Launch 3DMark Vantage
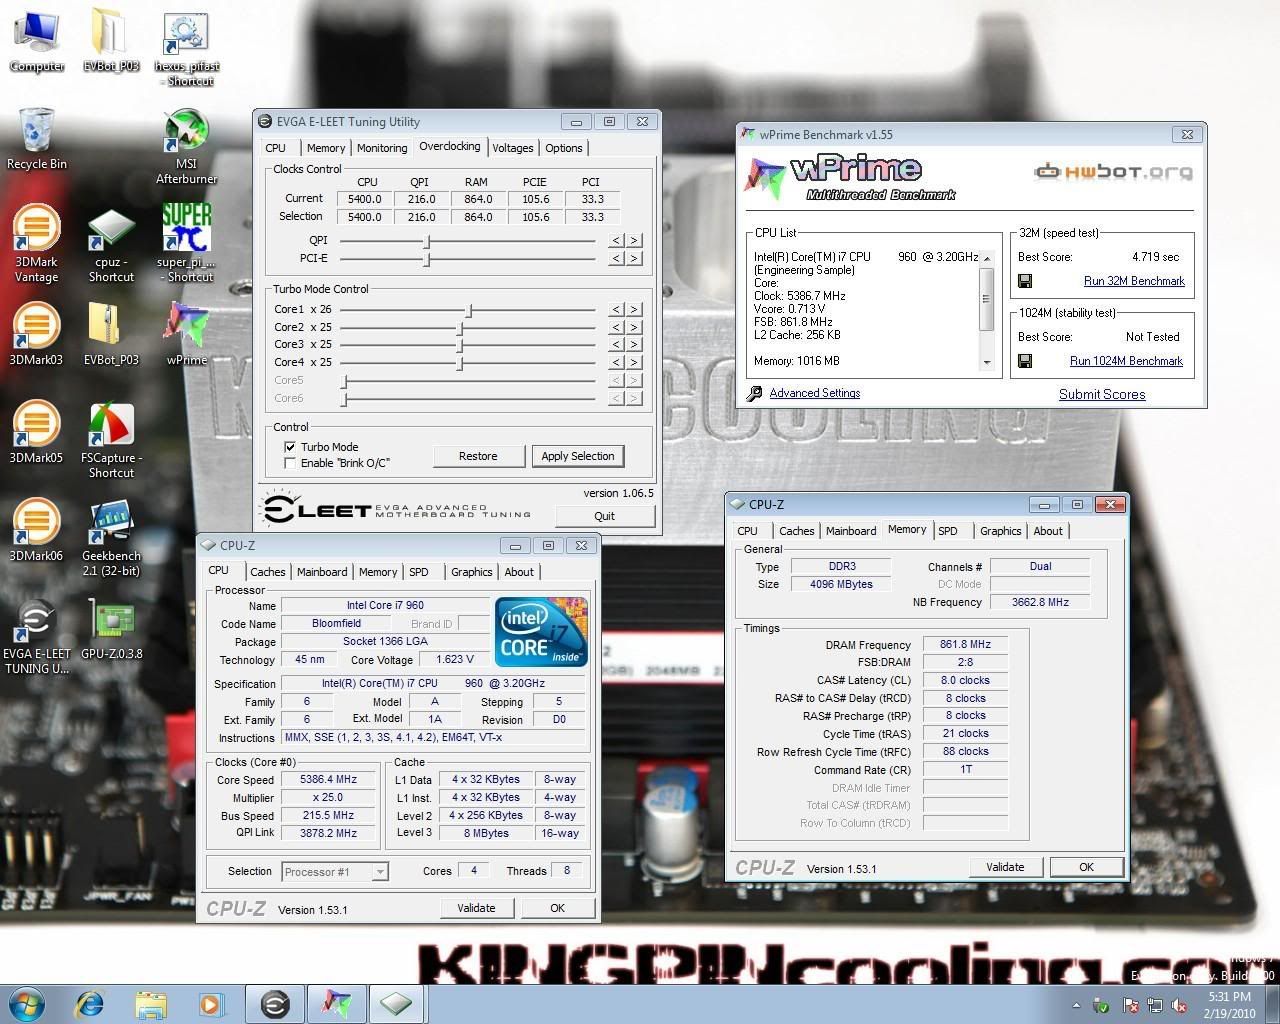 pos(37,243)
